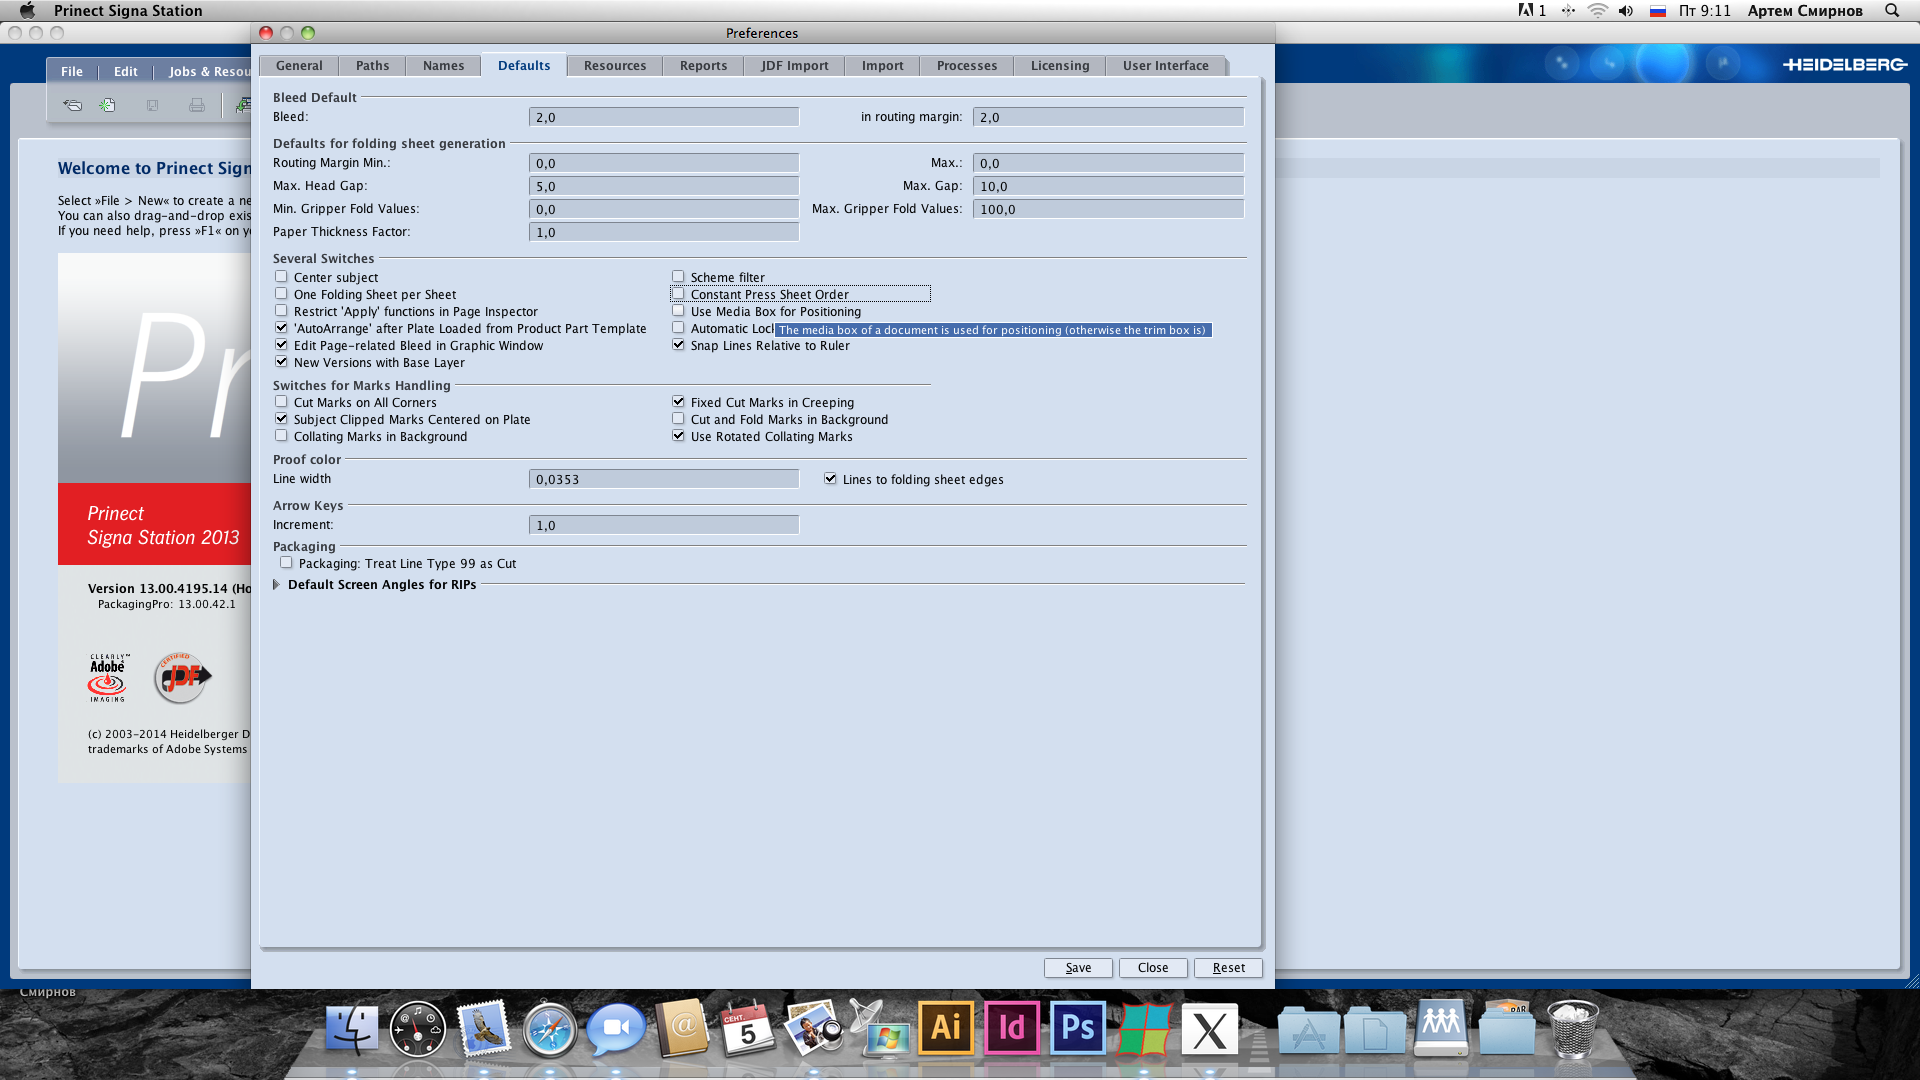This screenshot has width=1920, height=1080.
Task: Open Spotlight search in menu bar
Action: pos(1892,10)
